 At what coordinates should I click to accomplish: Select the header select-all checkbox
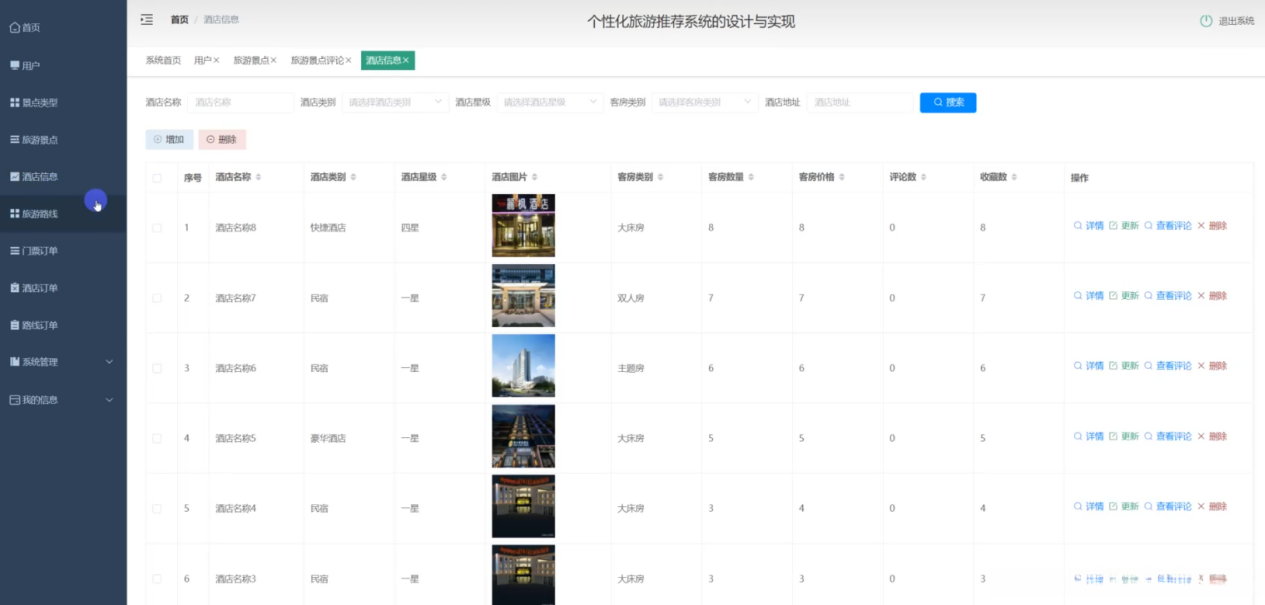tap(156, 178)
